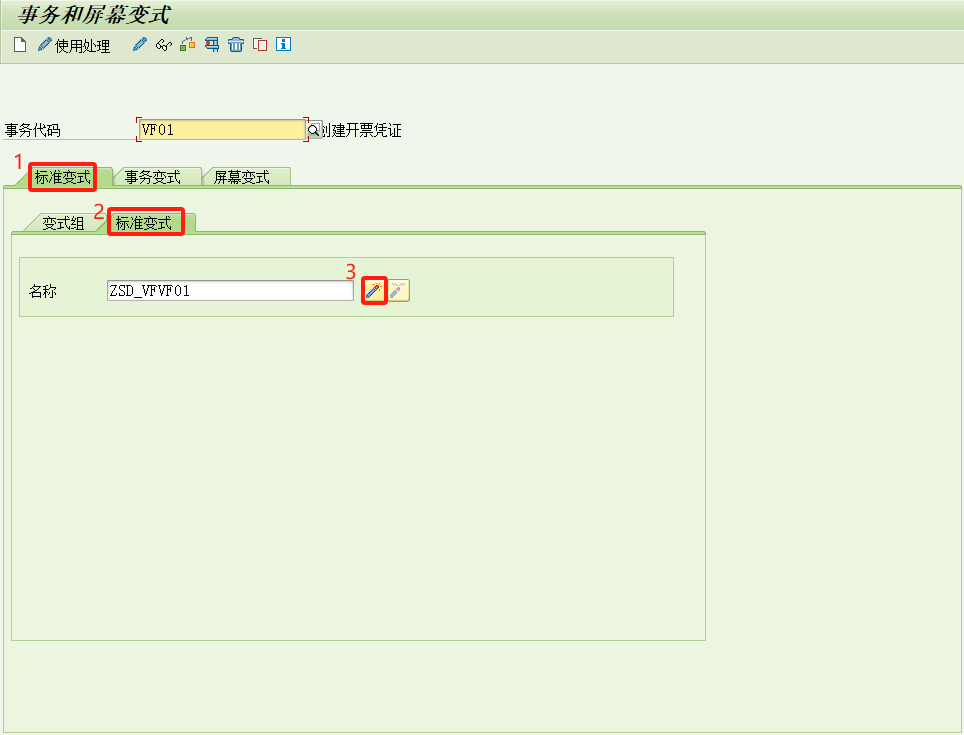Click the Copy icon in toolbar

(260, 45)
